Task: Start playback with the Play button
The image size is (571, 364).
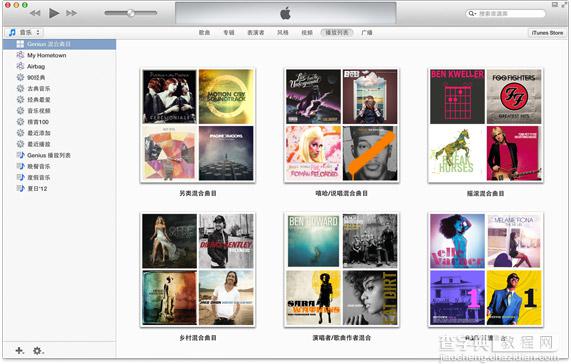Action: pos(54,13)
